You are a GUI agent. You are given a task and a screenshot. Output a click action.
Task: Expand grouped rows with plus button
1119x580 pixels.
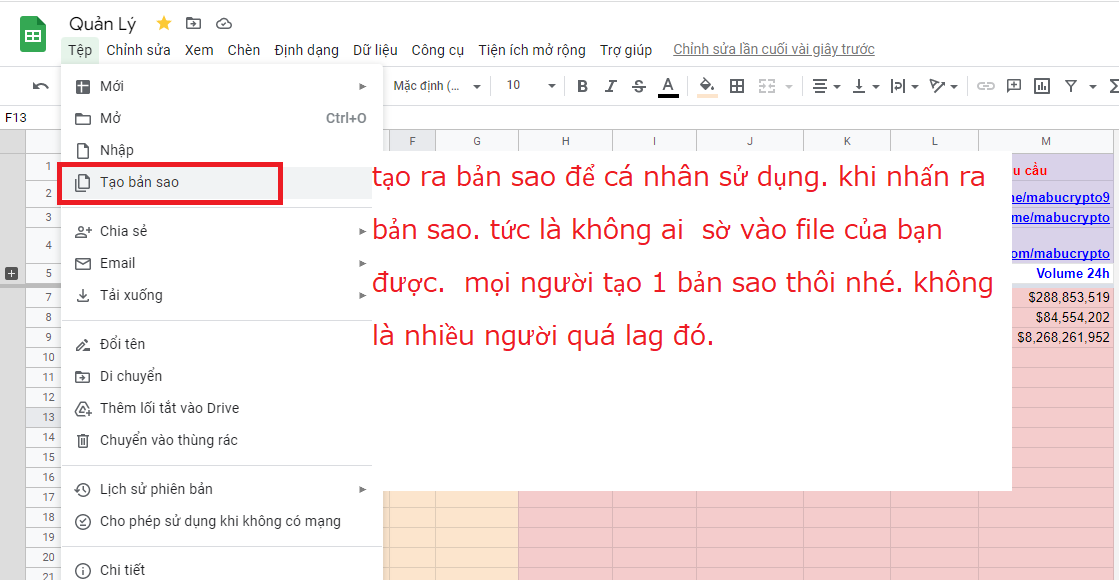(x=11, y=273)
